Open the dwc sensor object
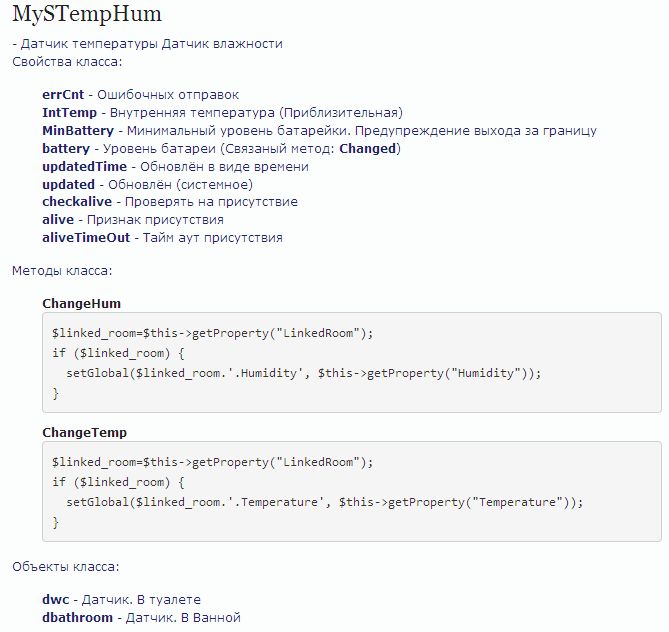The image size is (669, 632). click(55, 600)
